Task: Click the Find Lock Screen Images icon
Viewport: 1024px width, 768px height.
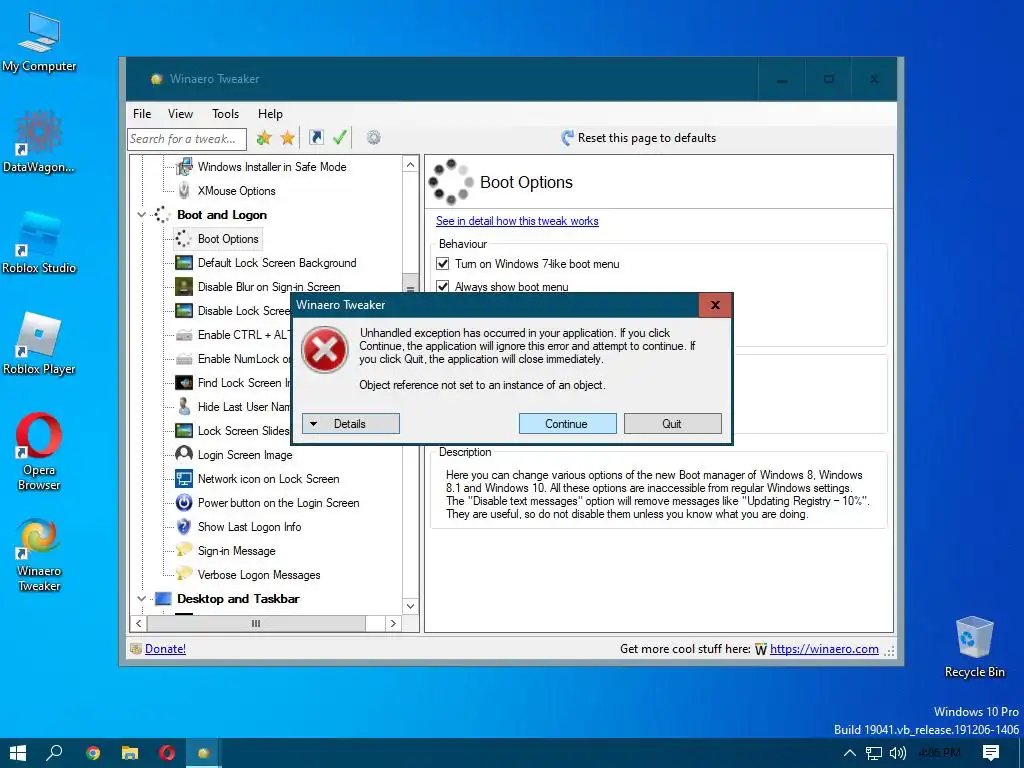Action: pyautogui.click(x=184, y=383)
